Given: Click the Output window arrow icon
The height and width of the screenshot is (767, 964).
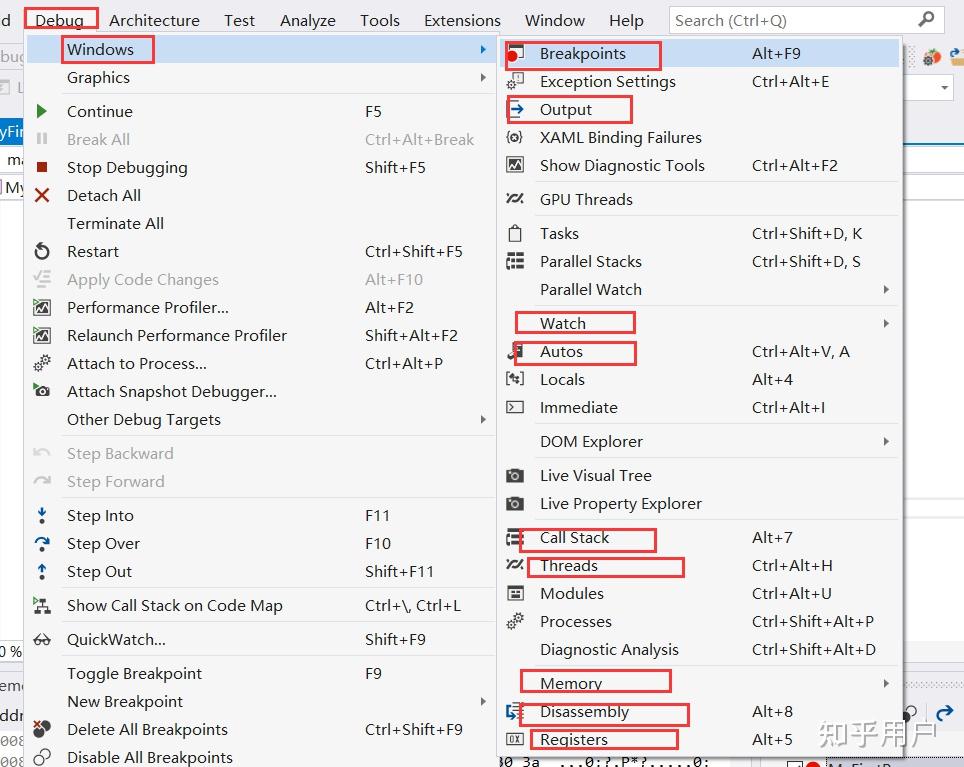Looking at the screenshot, I should [516, 109].
